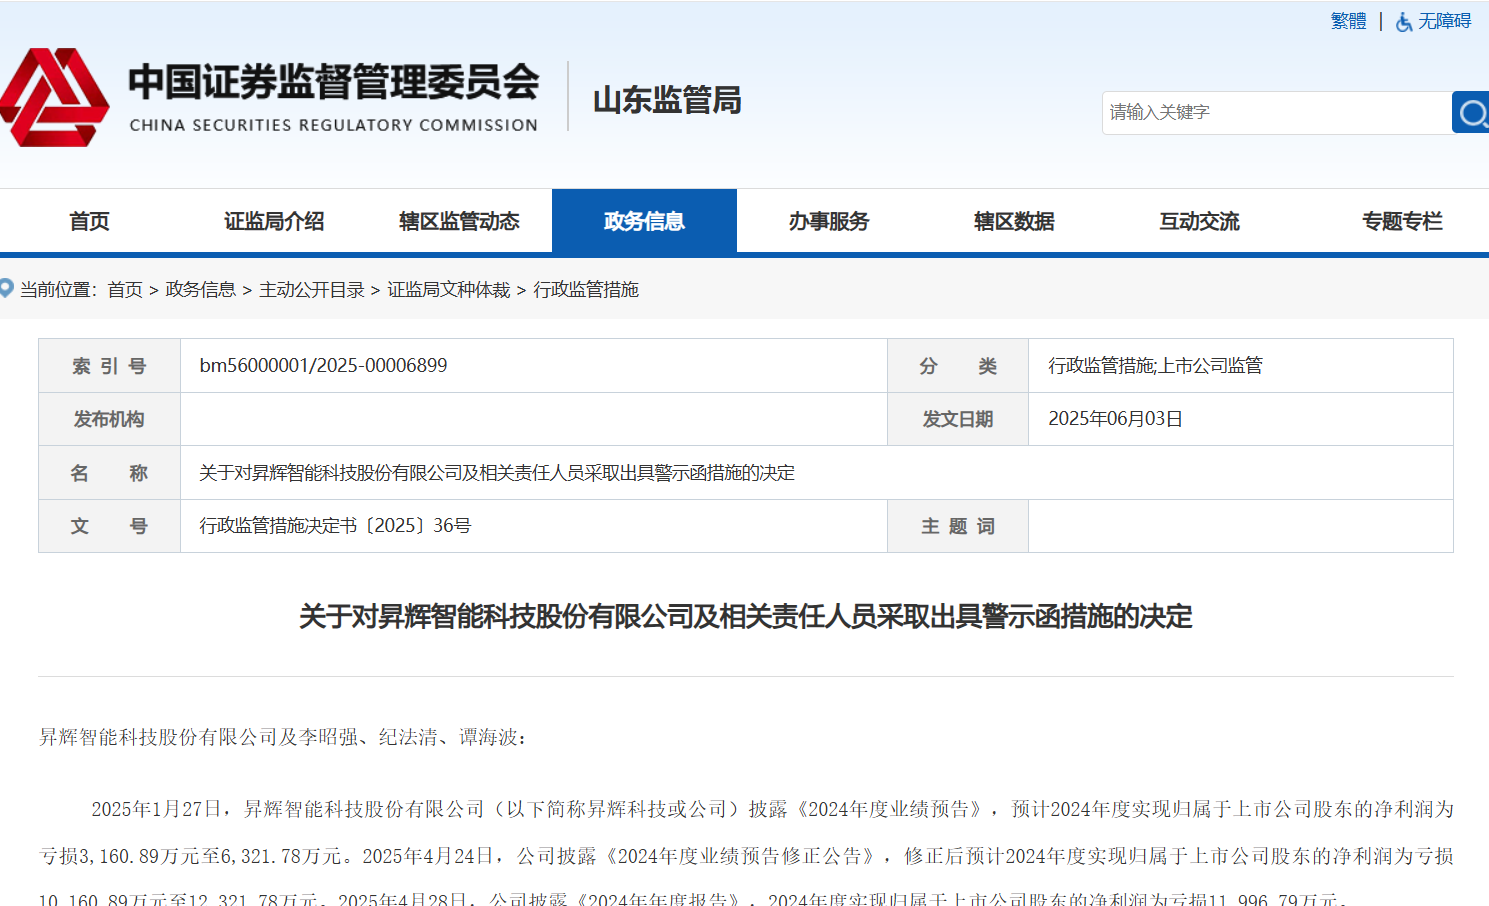Click the 发文日期 label cell
Screen dimensions: 1489x906
tap(958, 419)
